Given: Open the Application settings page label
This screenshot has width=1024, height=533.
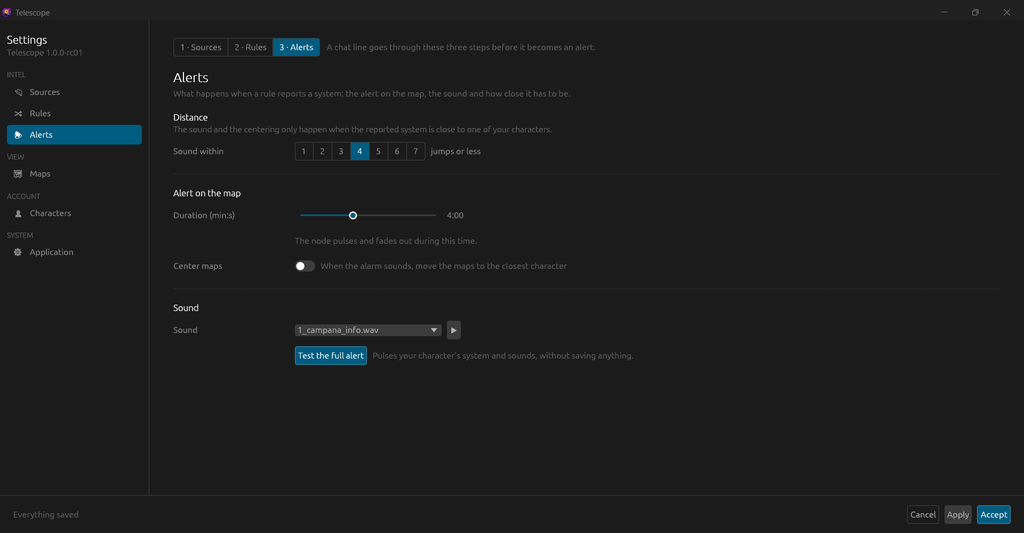Looking at the screenshot, I should (52, 252).
